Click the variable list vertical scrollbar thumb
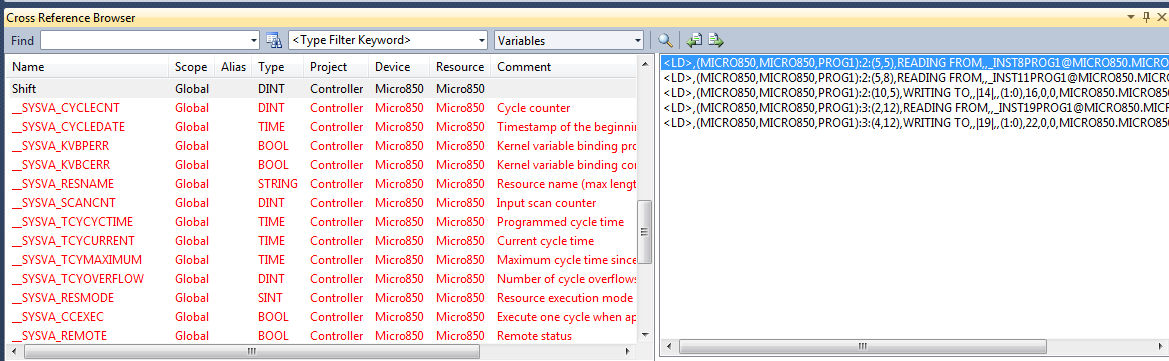Image resolution: width=1169 pixels, height=361 pixels. click(x=645, y=231)
